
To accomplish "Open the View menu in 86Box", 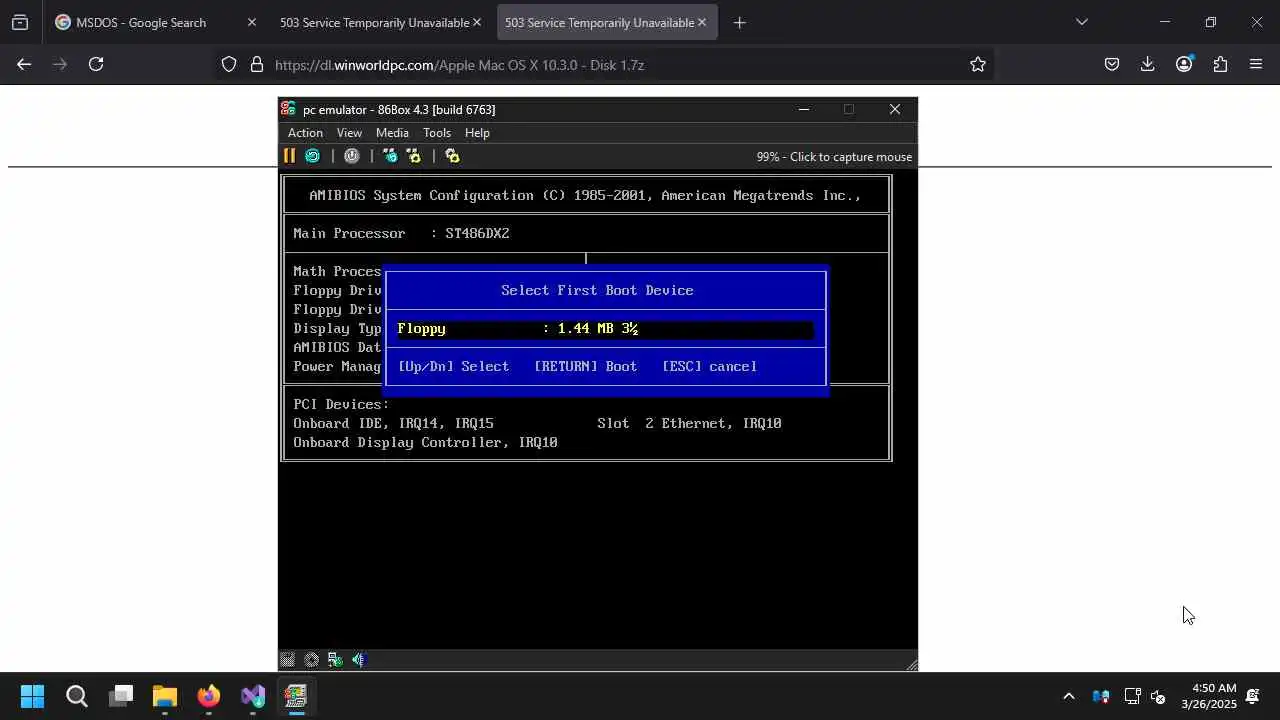I will coord(349,133).
